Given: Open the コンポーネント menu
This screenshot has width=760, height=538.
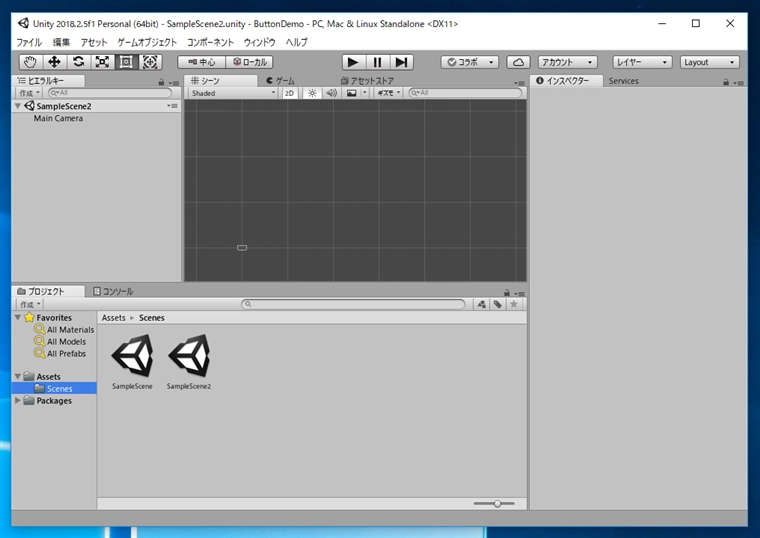Looking at the screenshot, I should click(x=210, y=42).
